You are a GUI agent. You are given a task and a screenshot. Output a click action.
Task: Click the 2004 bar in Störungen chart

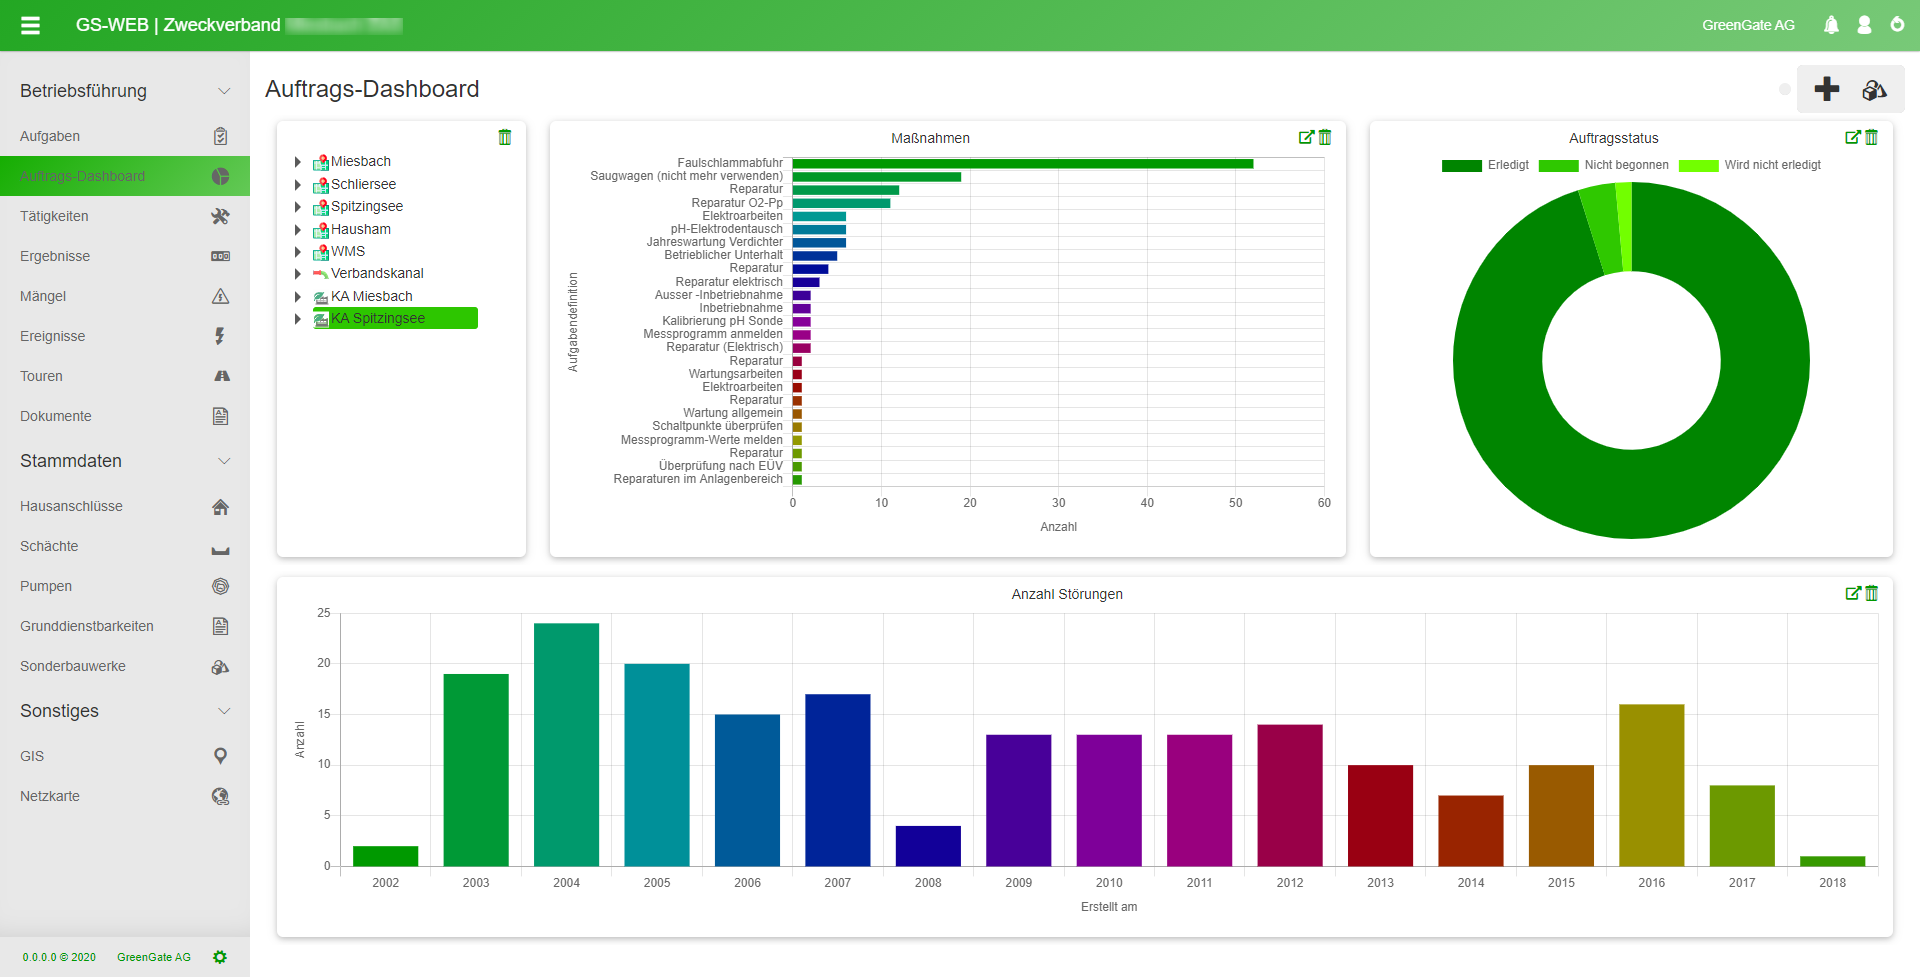pos(566,744)
